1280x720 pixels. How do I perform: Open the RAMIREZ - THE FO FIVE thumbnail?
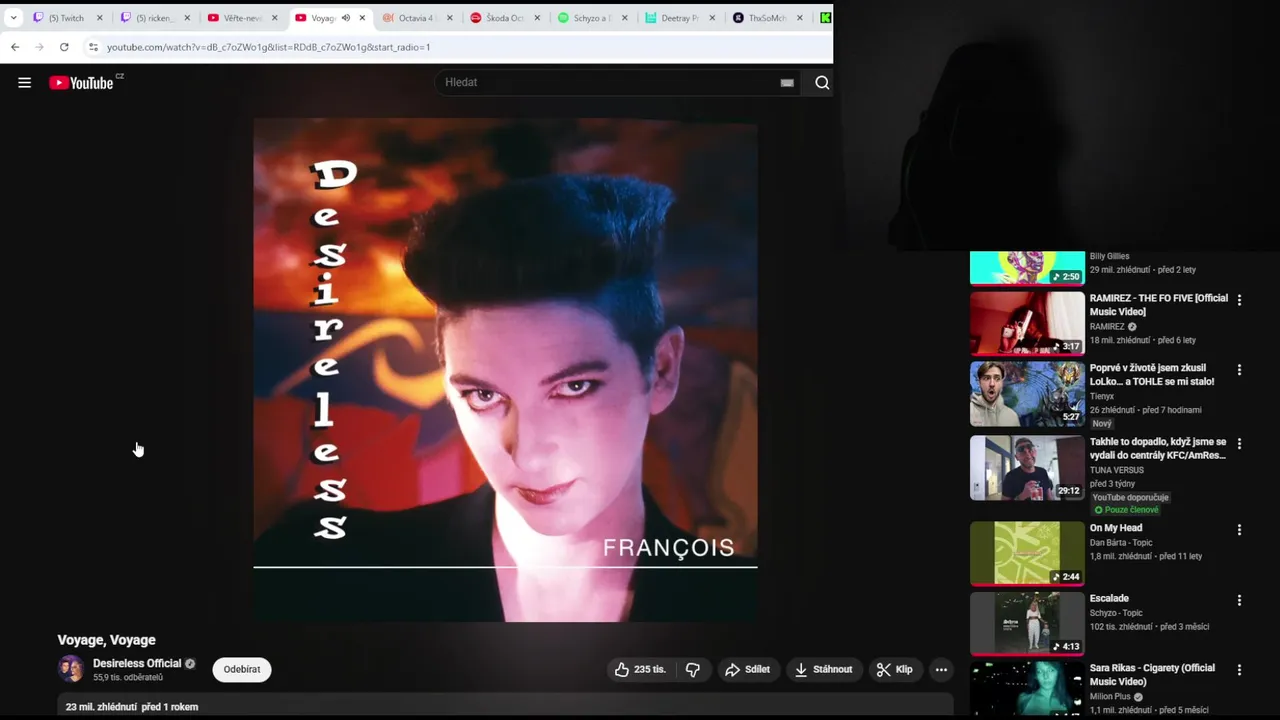point(1027,323)
